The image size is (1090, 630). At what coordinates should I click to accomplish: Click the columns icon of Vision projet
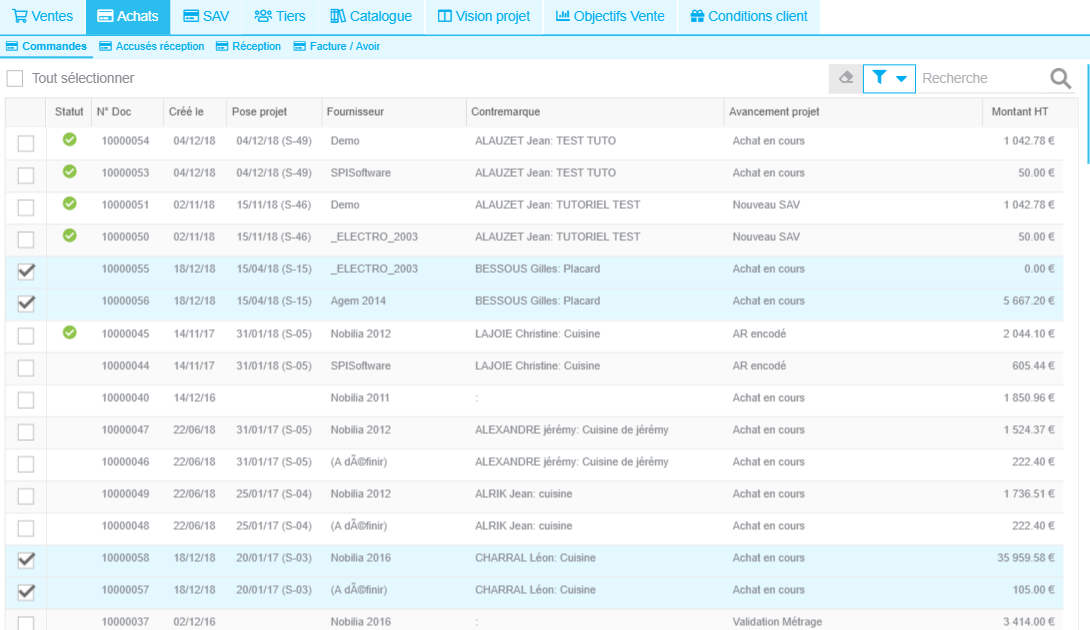coord(444,16)
